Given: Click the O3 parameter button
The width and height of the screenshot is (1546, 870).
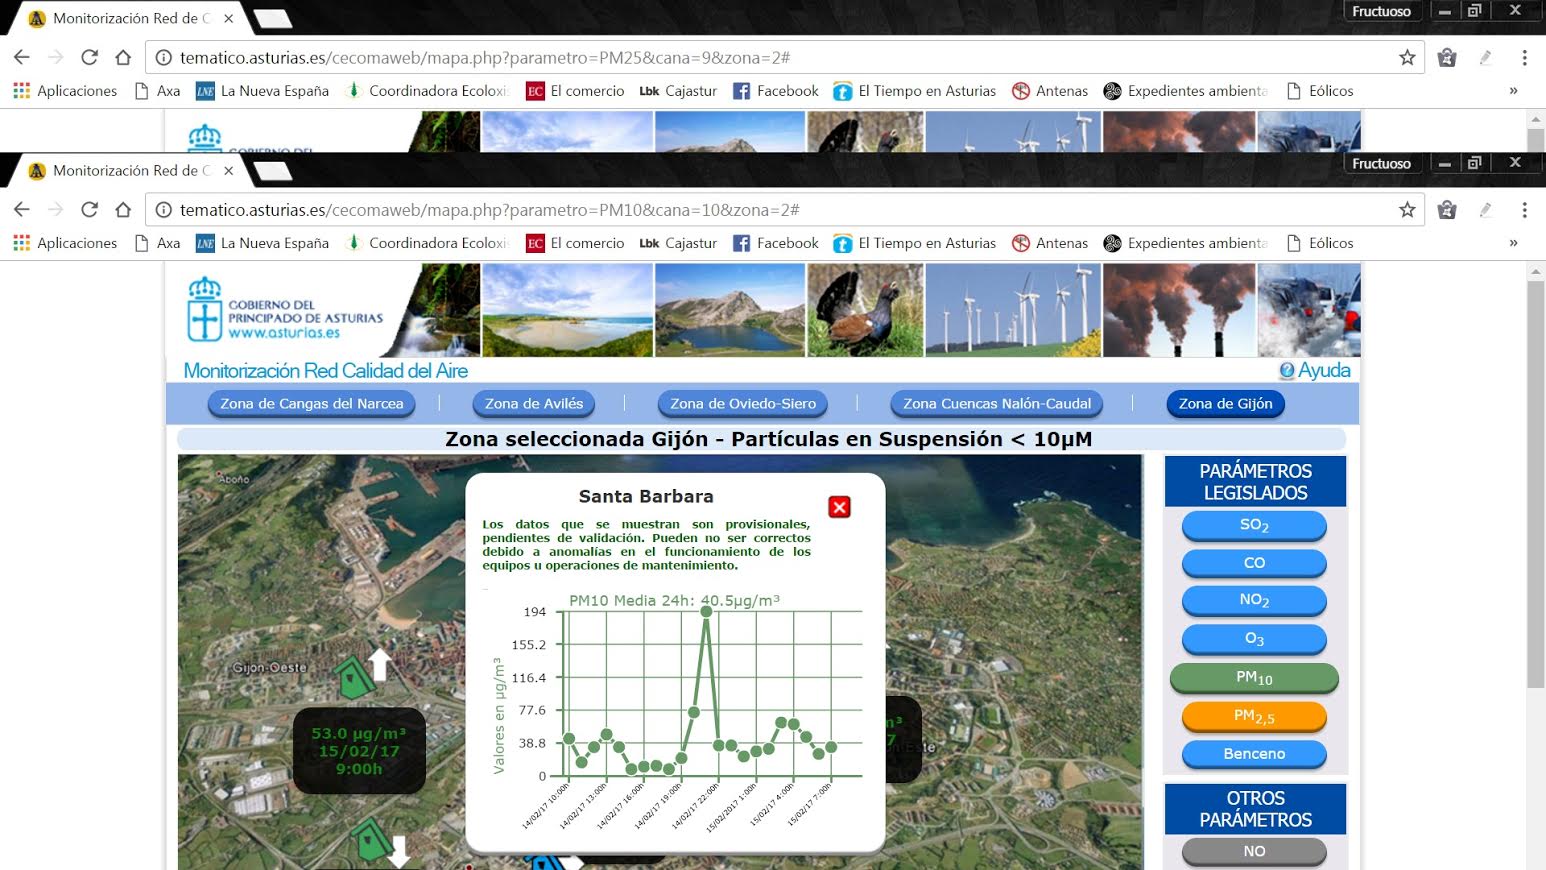Looking at the screenshot, I should pyautogui.click(x=1254, y=639).
